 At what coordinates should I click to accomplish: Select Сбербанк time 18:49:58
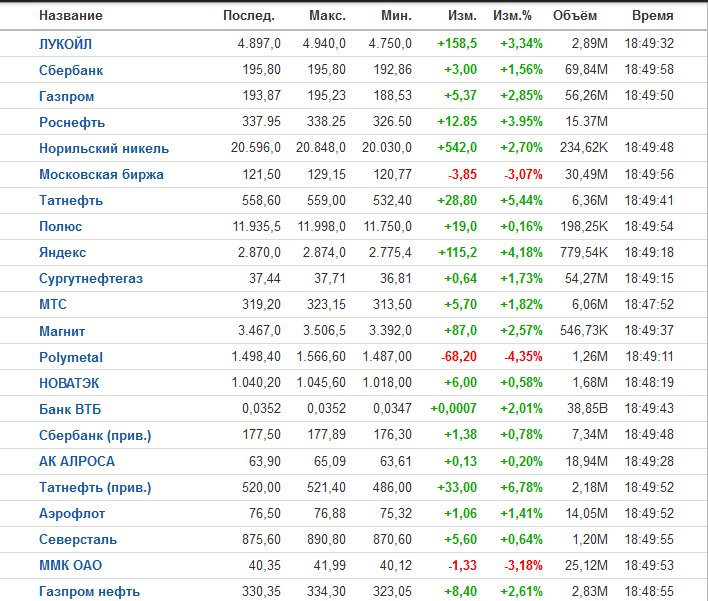coord(649,70)
